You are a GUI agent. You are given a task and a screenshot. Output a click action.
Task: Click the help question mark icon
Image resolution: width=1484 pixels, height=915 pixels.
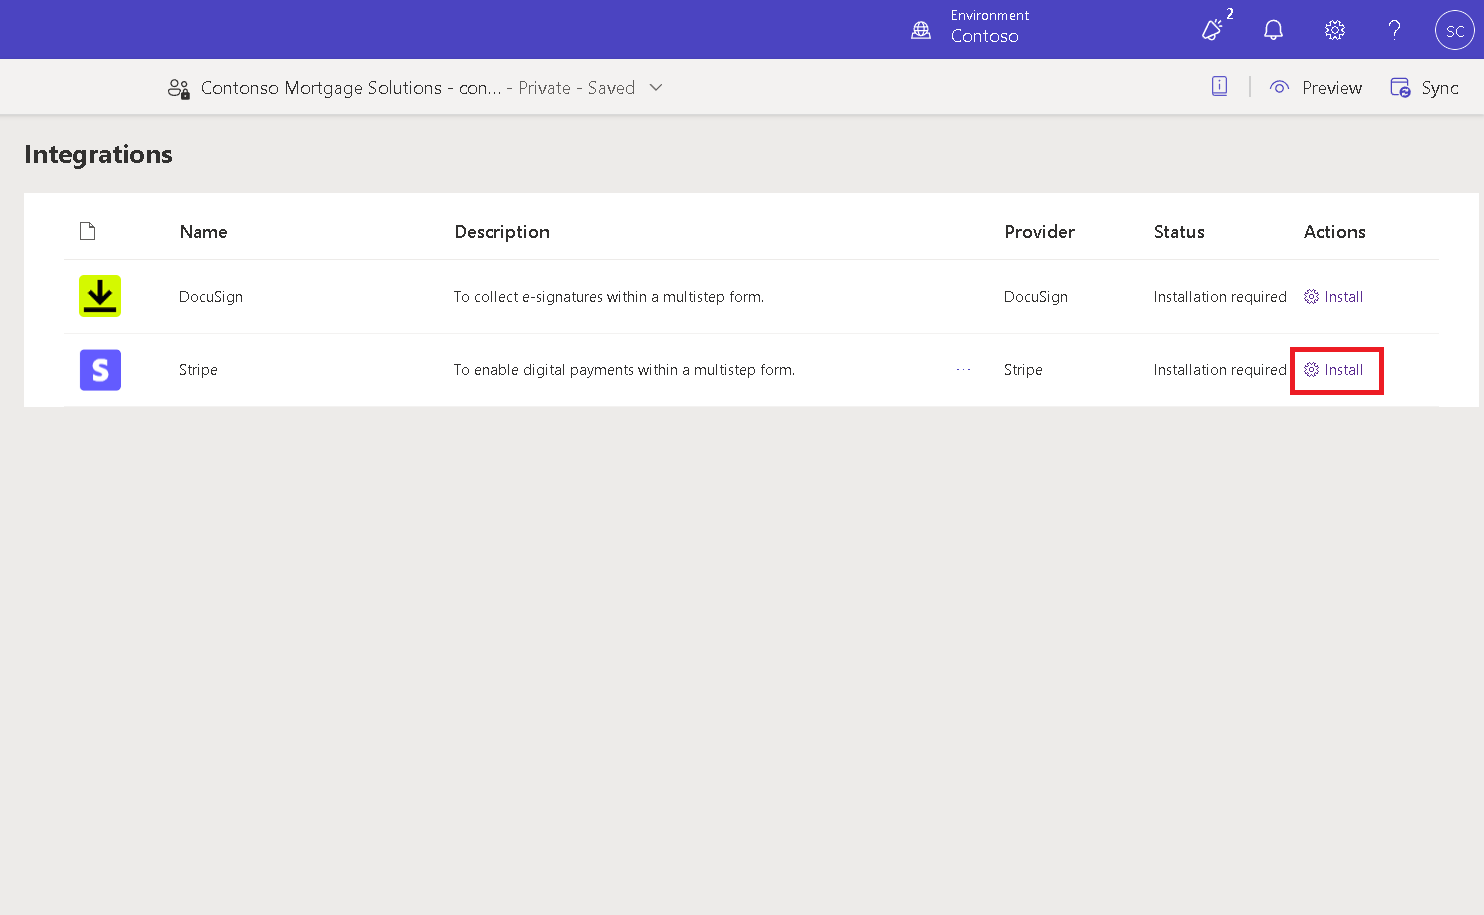click(1394, 30)
